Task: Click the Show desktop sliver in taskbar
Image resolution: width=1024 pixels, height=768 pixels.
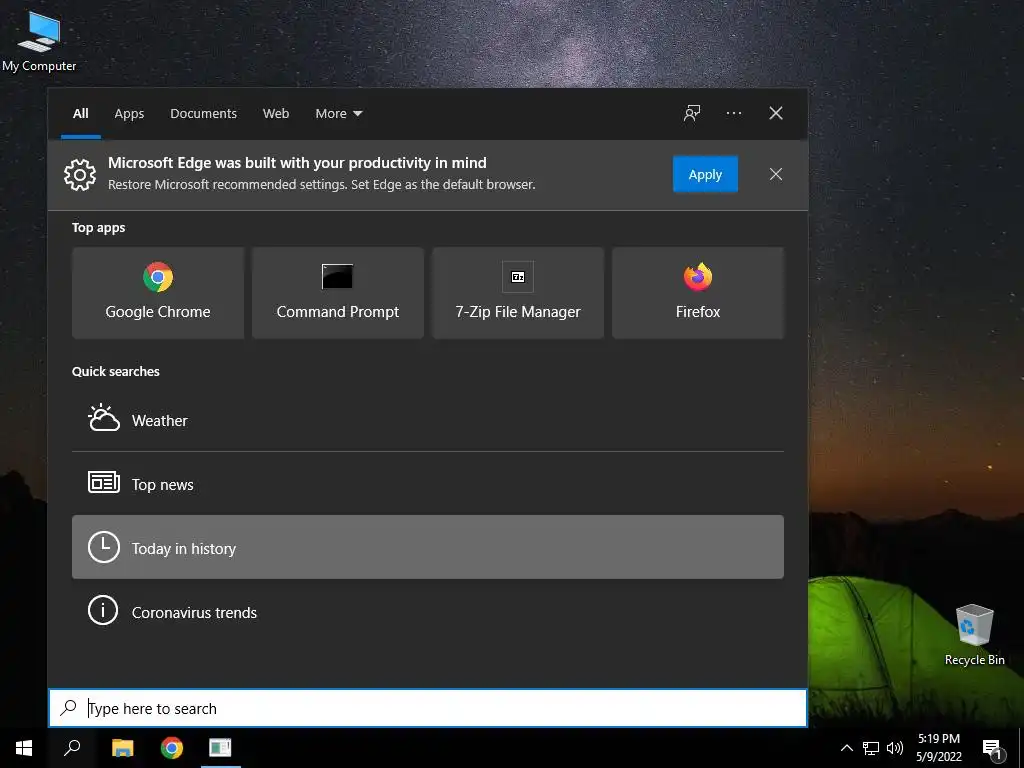Action: click(x=1020, y=748)
